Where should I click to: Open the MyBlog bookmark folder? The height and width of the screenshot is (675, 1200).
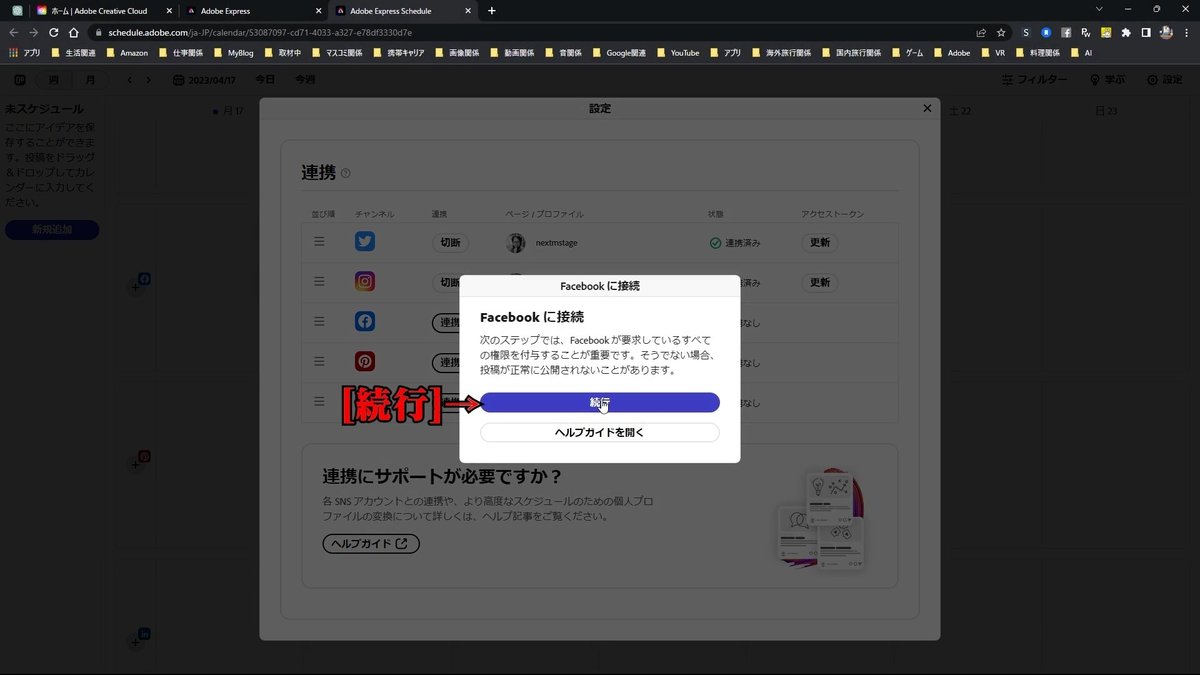click(x=233, y=52)
